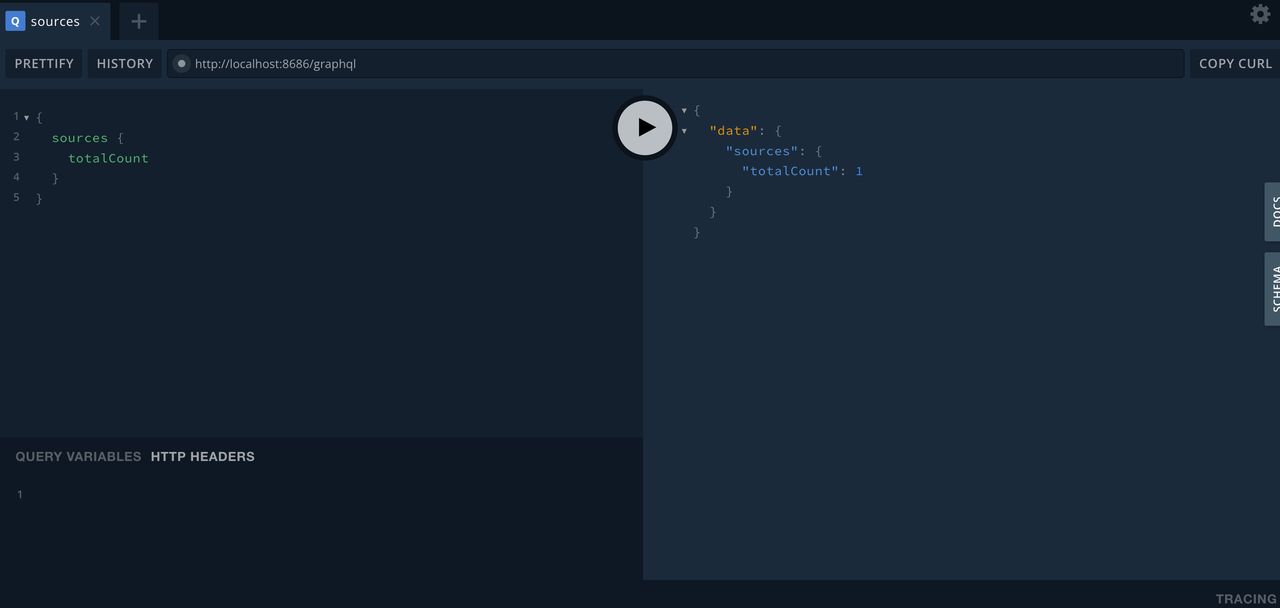Collapse the root object of the JSON response
Viewport: 1280px width, 608px height.
684,110
